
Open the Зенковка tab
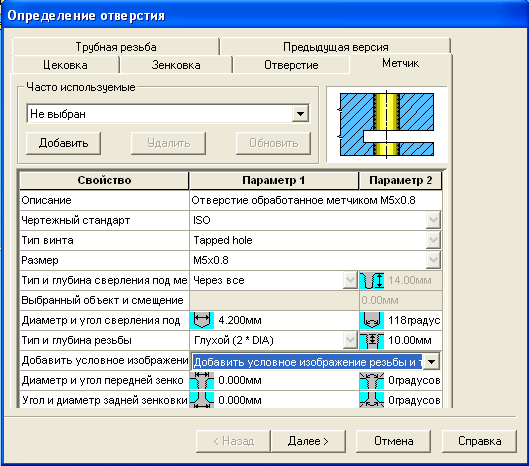pyautogui.click(x=176, y=65)
